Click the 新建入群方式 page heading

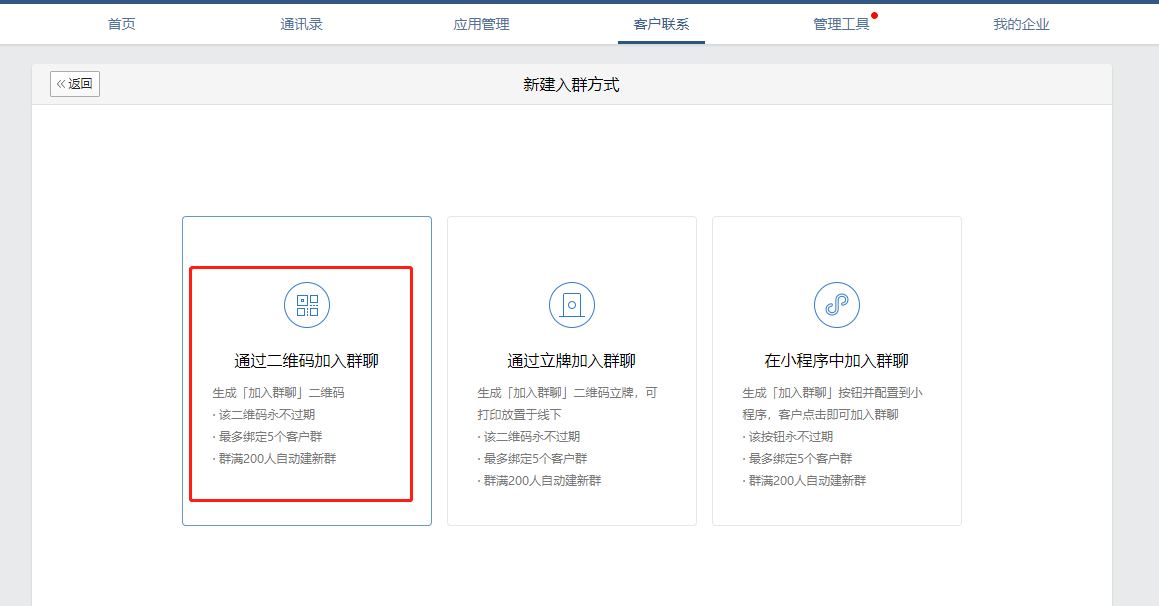(x=571, y=85)
